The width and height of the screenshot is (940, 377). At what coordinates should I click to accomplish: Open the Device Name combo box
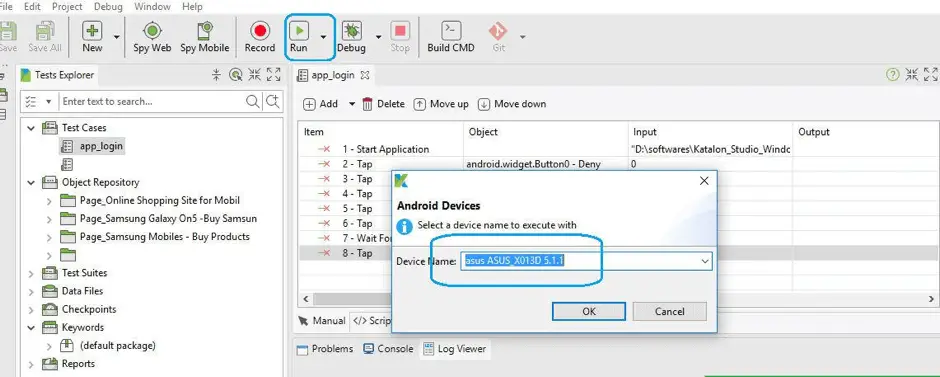586,261
